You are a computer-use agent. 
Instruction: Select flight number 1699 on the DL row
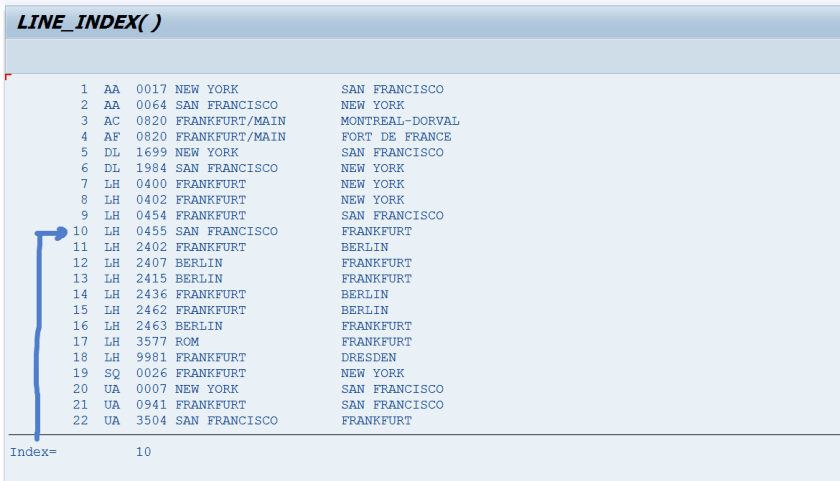pos(152,153)
